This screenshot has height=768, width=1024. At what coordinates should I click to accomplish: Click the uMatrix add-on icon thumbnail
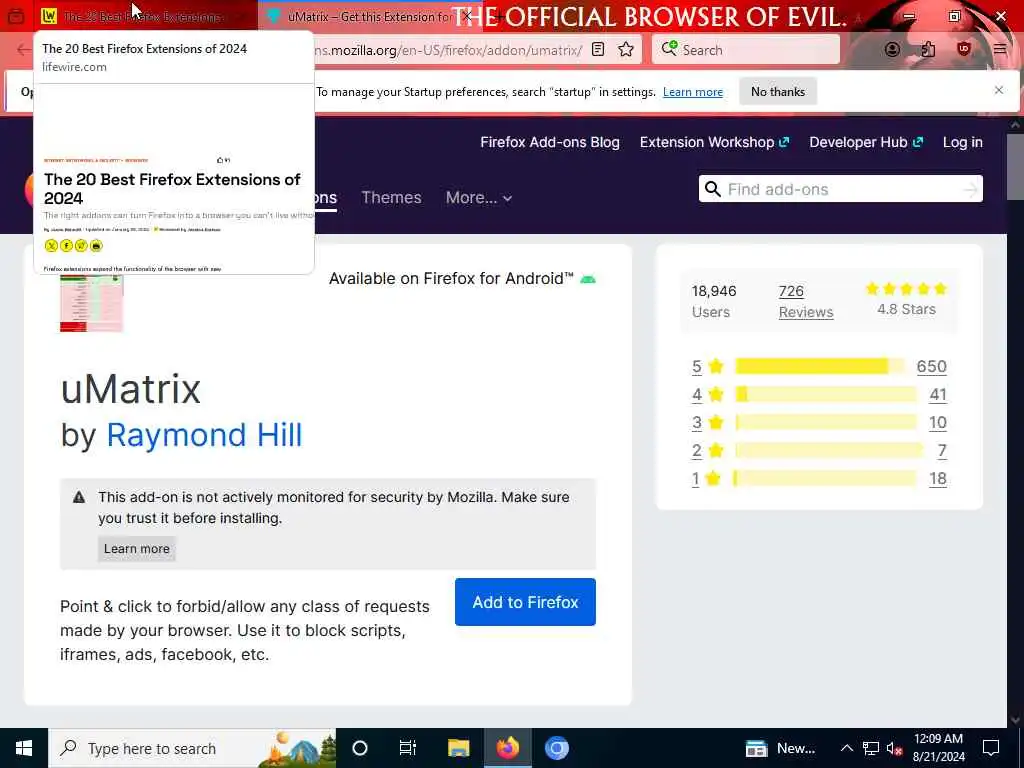pyautogui.click(x=91, y=303)
